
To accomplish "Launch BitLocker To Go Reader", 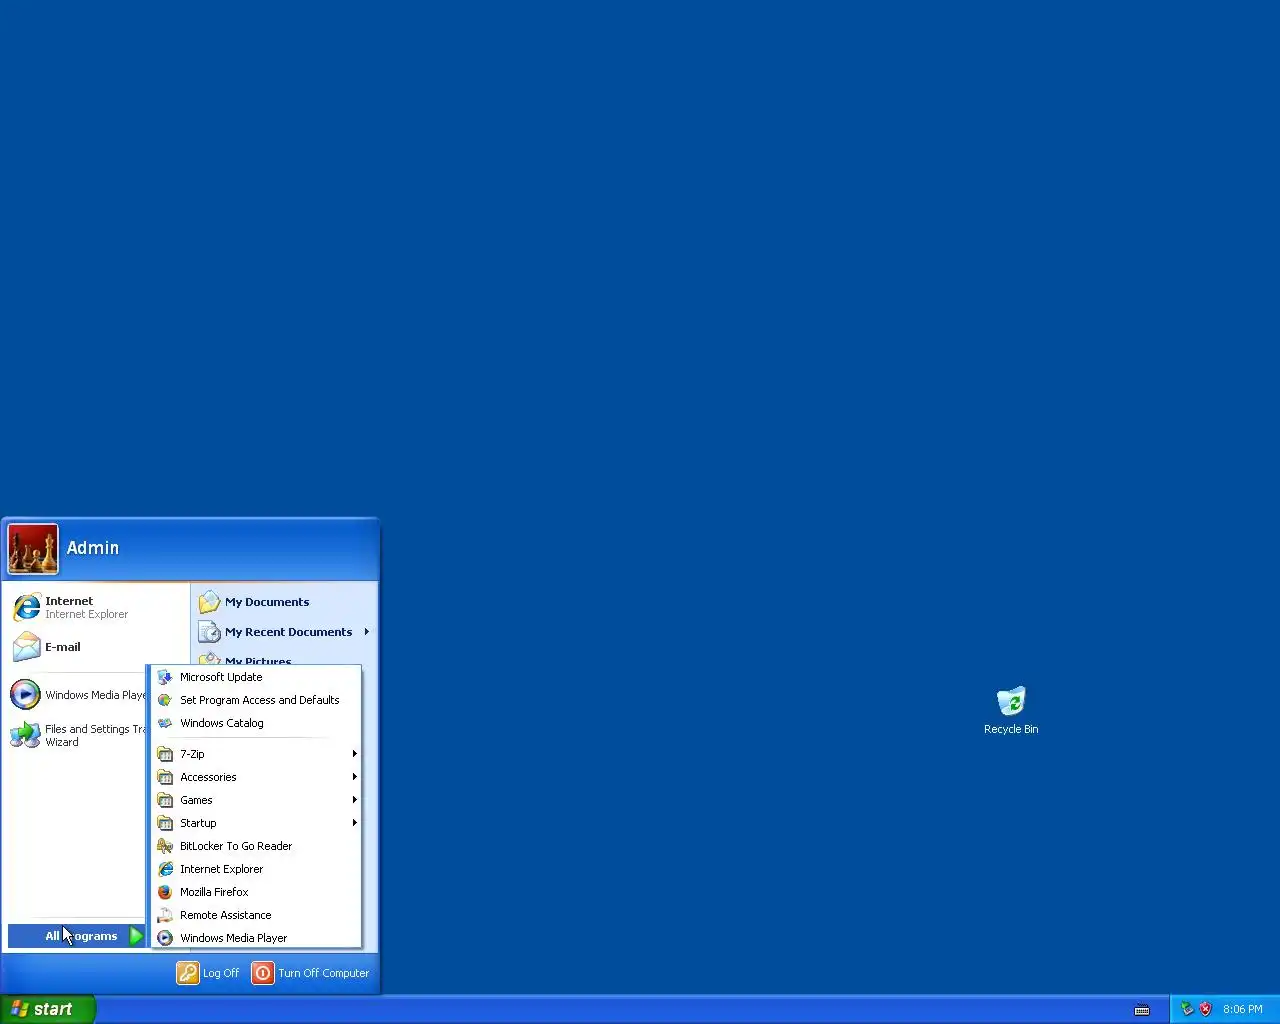I will [x=255, y=846].
